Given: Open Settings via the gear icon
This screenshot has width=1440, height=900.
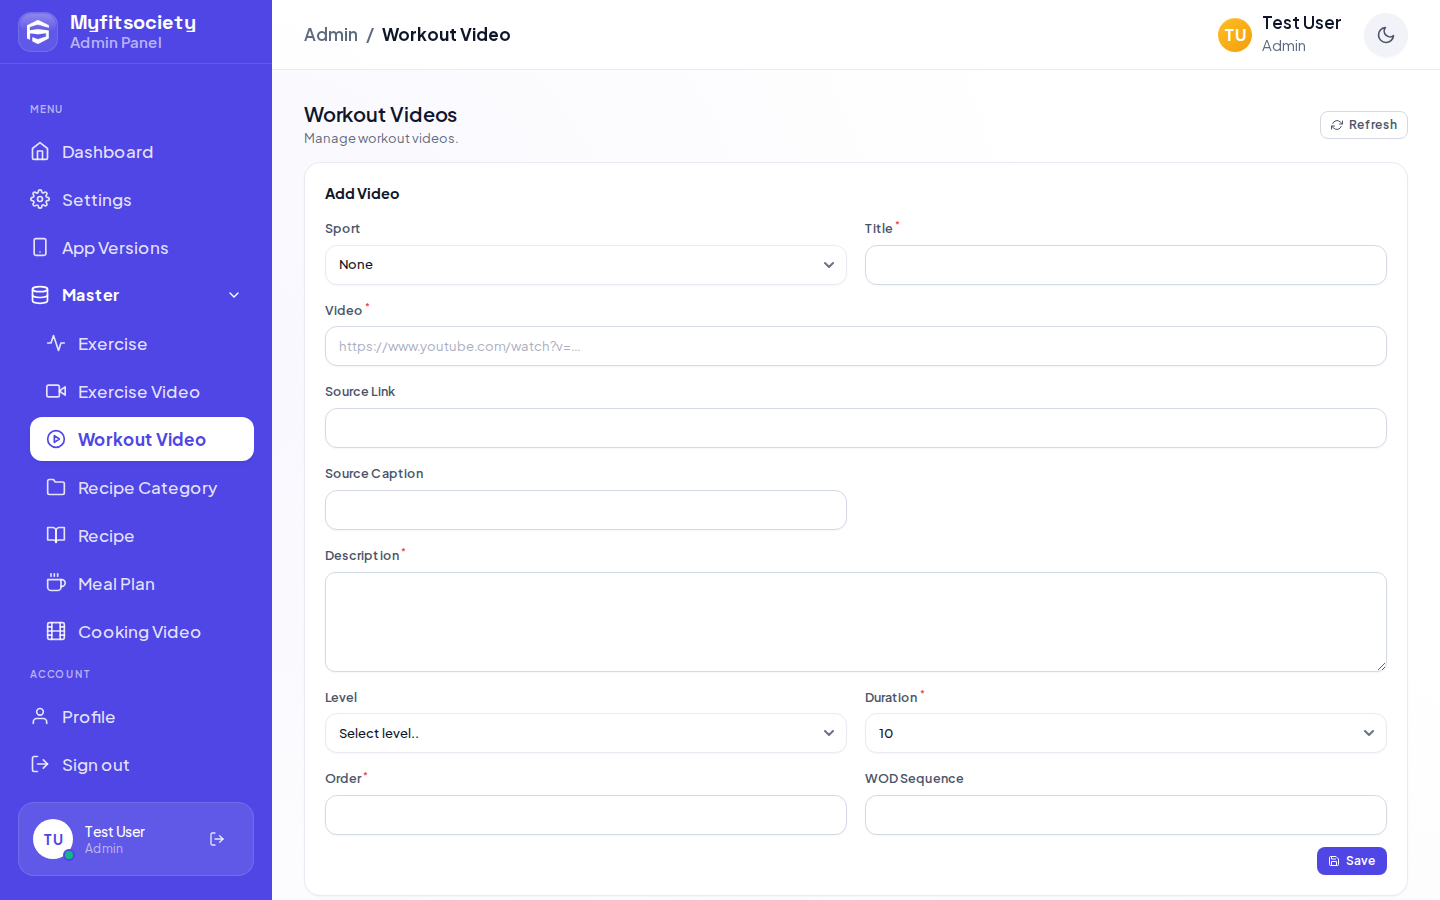Looking at the screenshot, I should tap(40, 199).
